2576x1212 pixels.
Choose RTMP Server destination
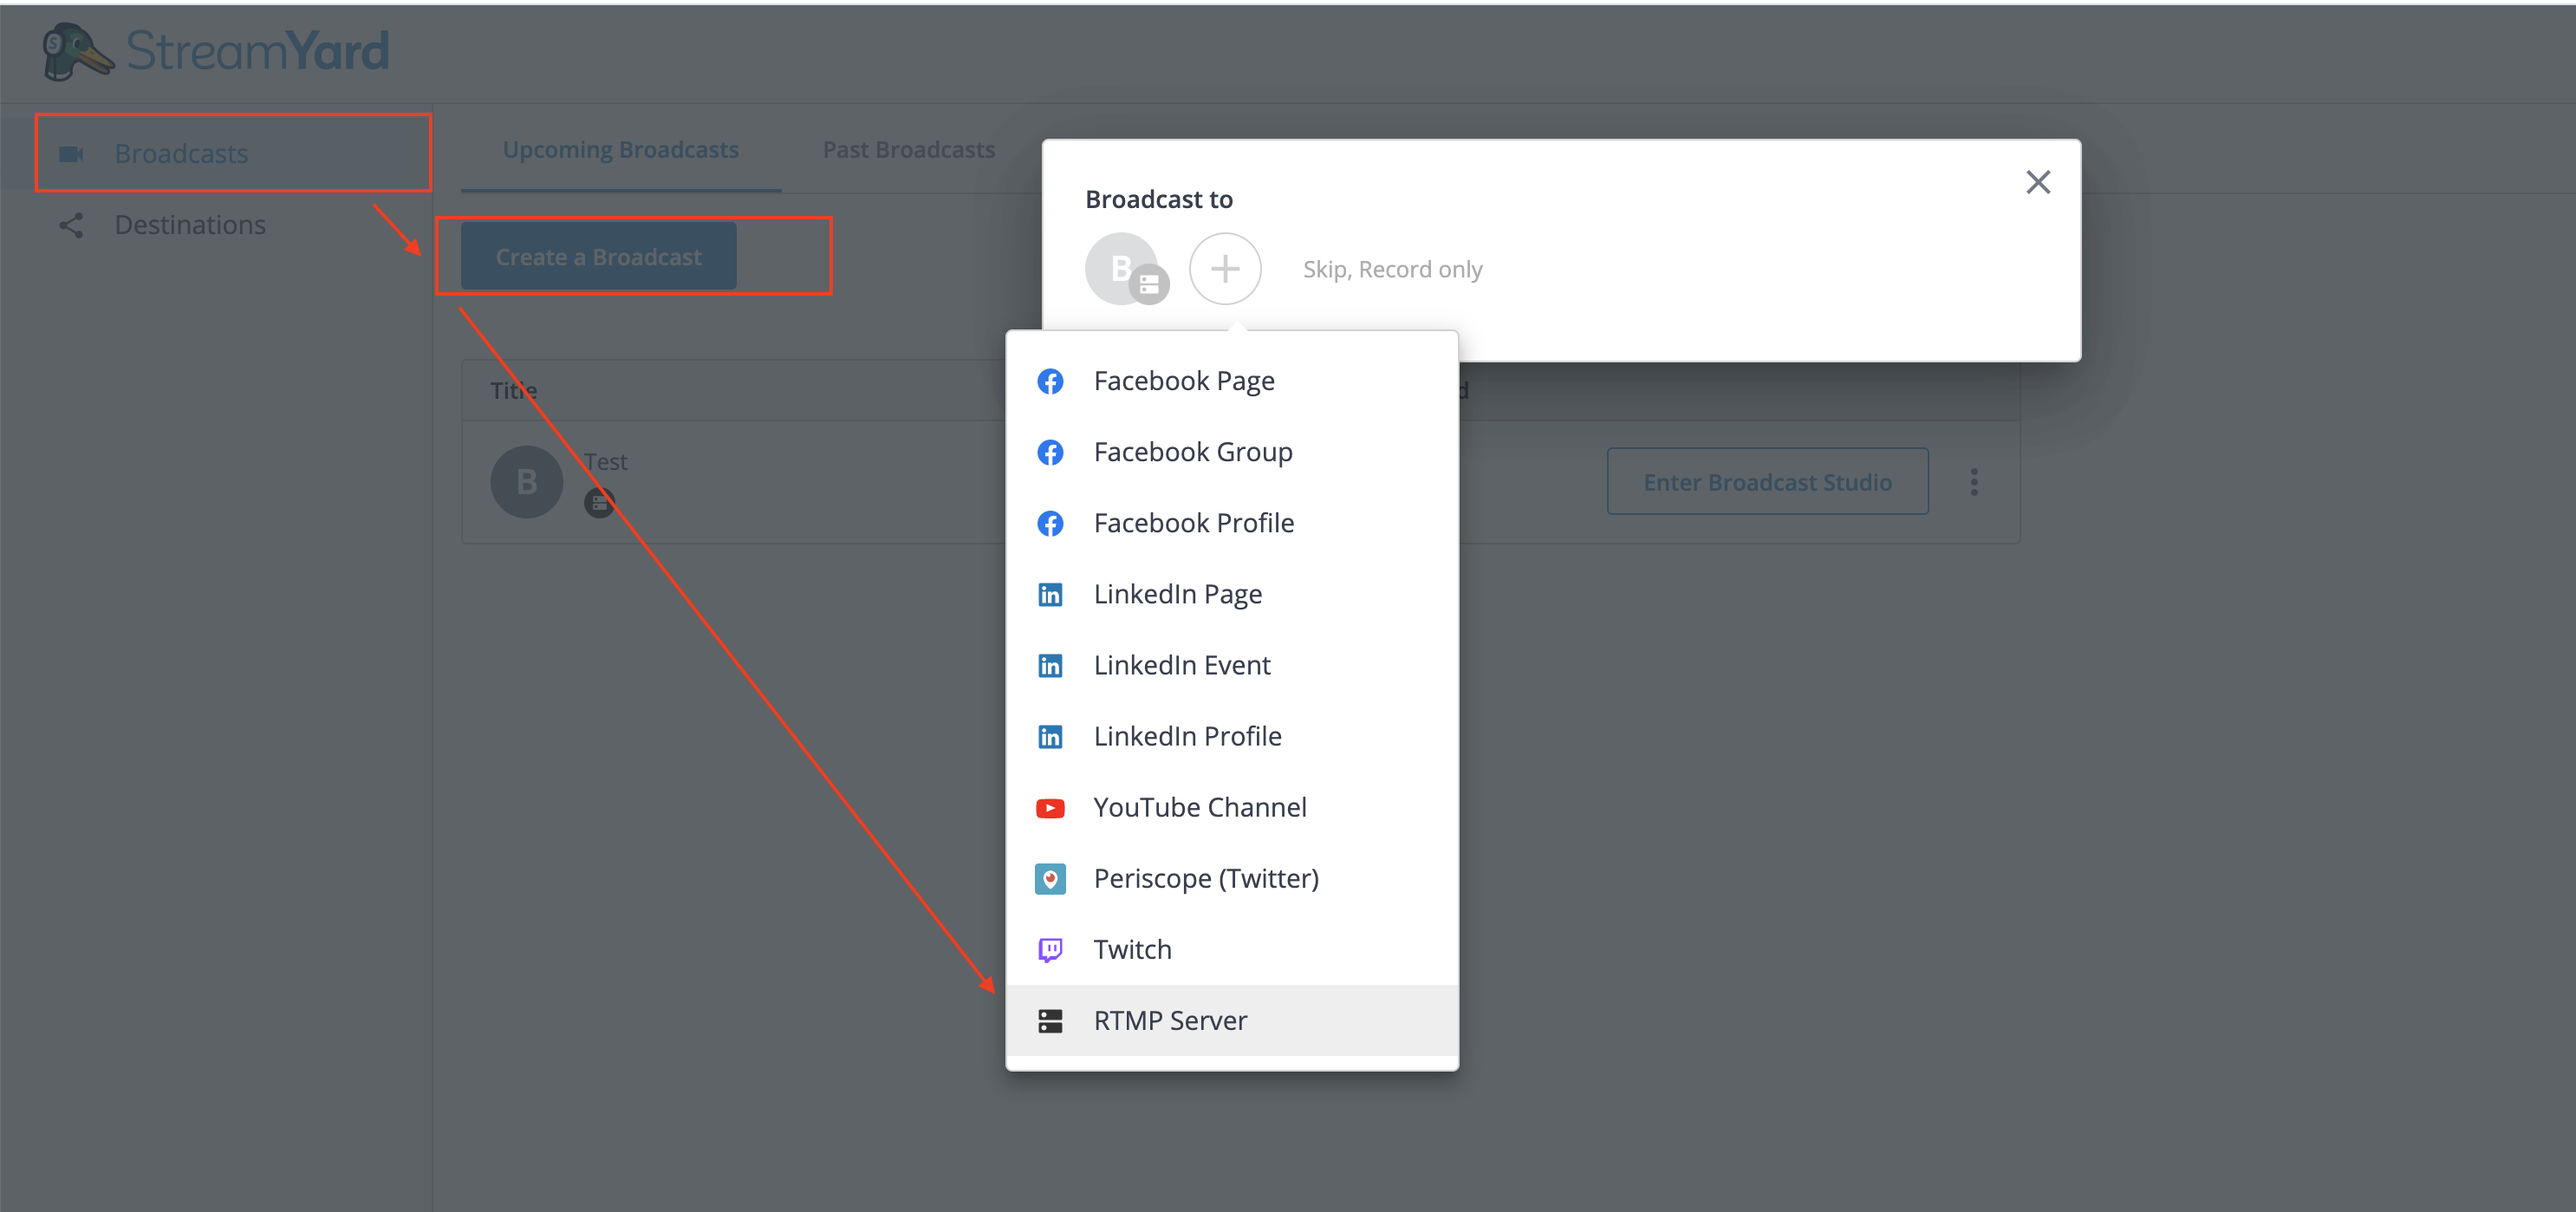pos(1232,1021)
